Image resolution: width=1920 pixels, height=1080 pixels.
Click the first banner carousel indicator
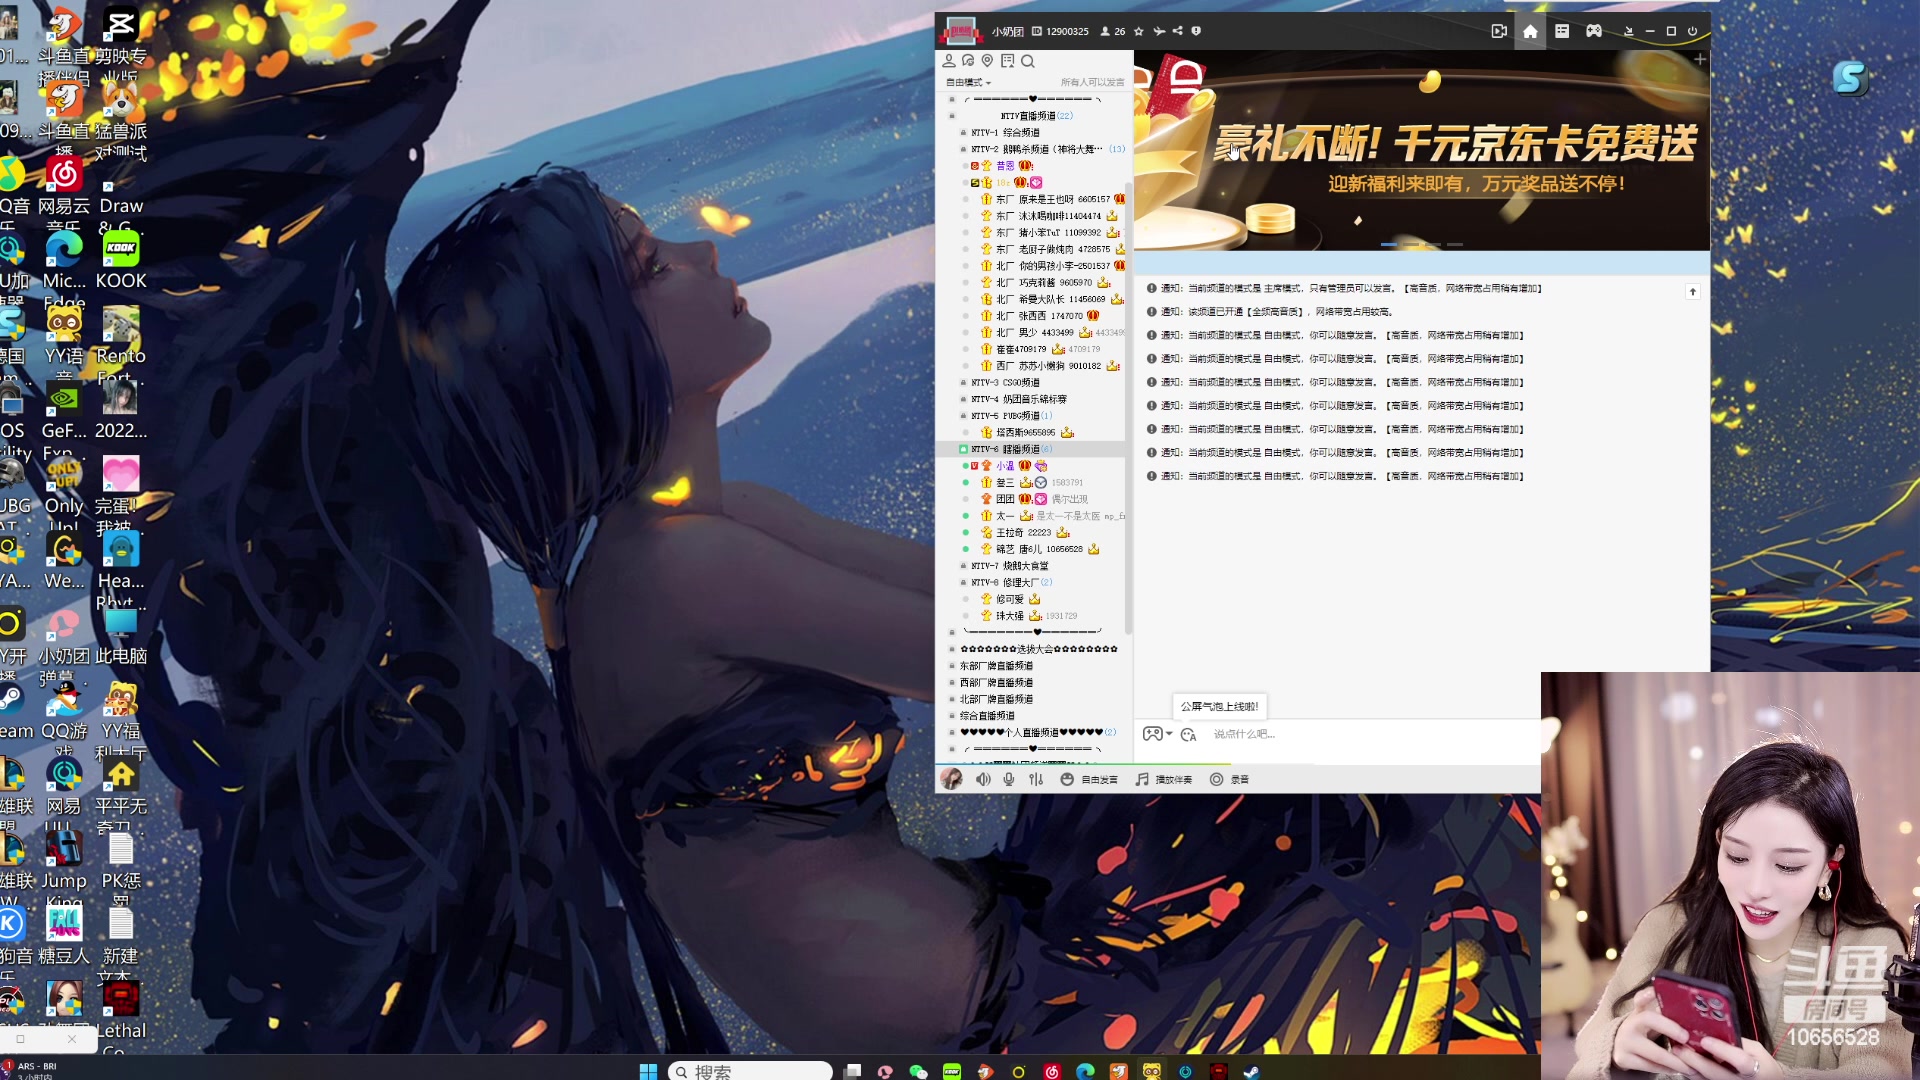coord(1389,244)
